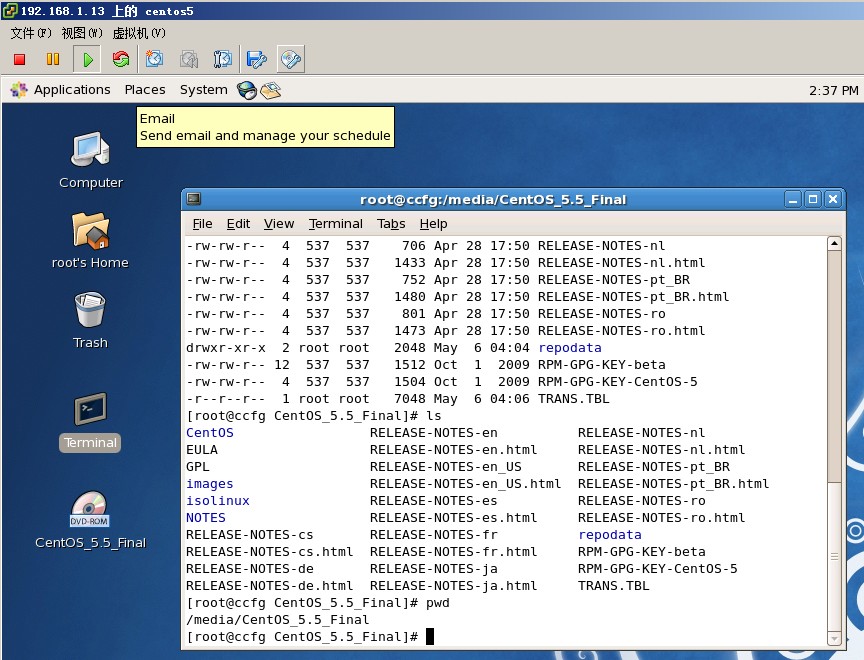Open the terminal File menu
Image resolution: width=864 pixels, height=660 pixels.
tap(202, 224)
